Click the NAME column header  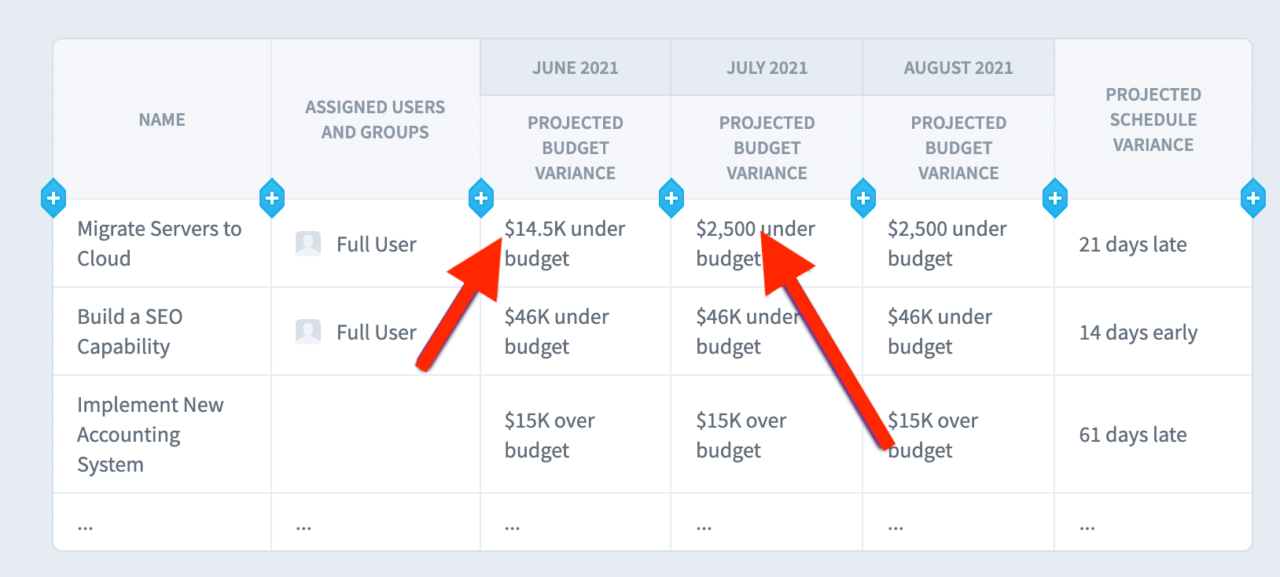(162, 119)
